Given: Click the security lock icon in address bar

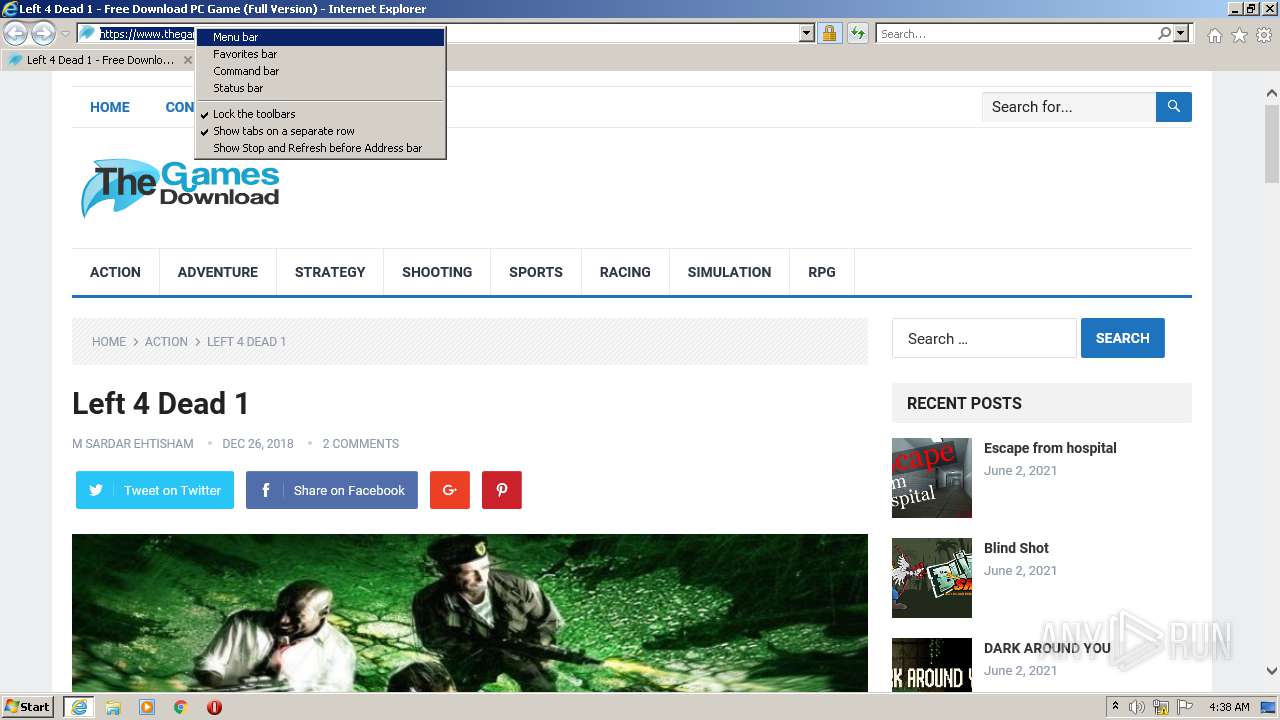Looking at the screenshot, I should click(829, 33).
